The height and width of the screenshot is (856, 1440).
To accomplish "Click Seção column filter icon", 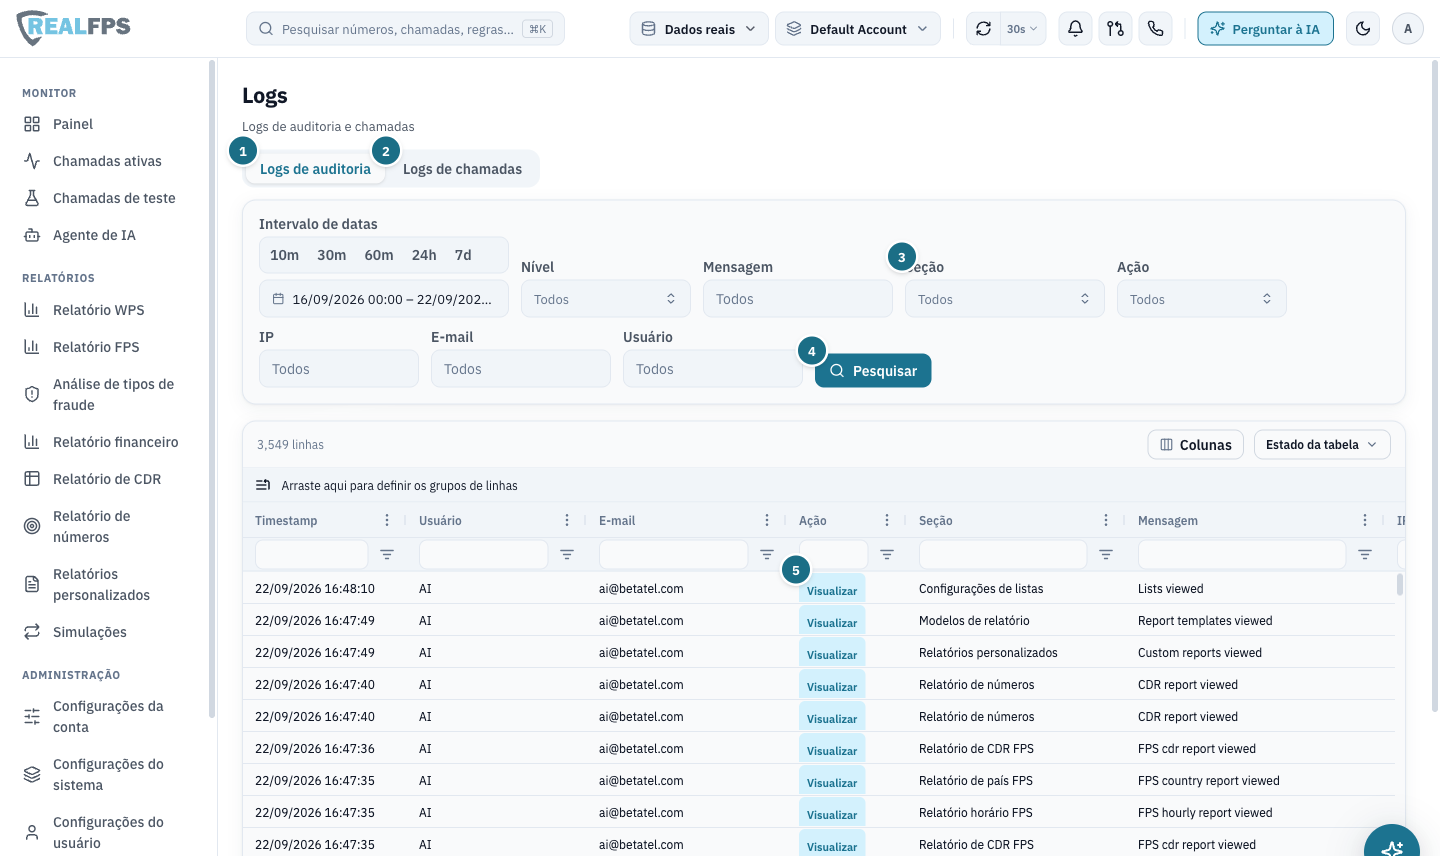I will 1106,554.
